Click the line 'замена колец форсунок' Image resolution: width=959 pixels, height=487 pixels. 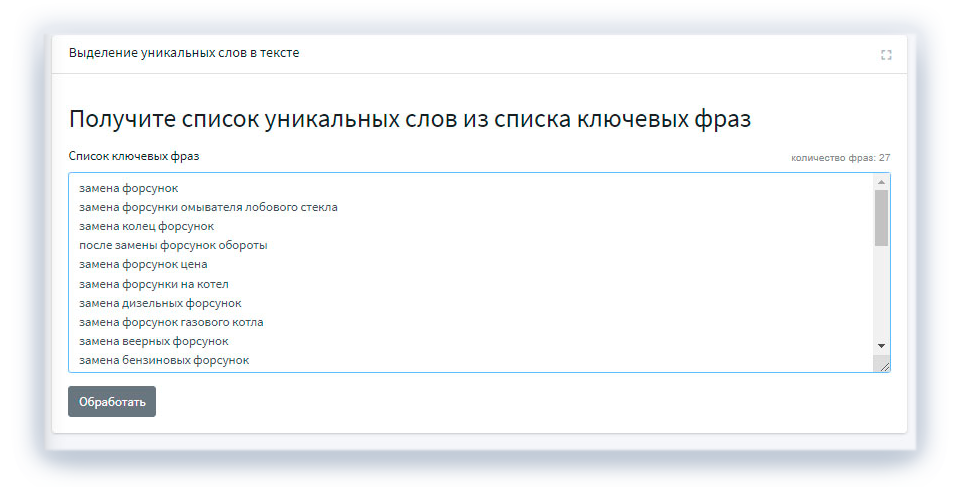click(x=146, y=226)
